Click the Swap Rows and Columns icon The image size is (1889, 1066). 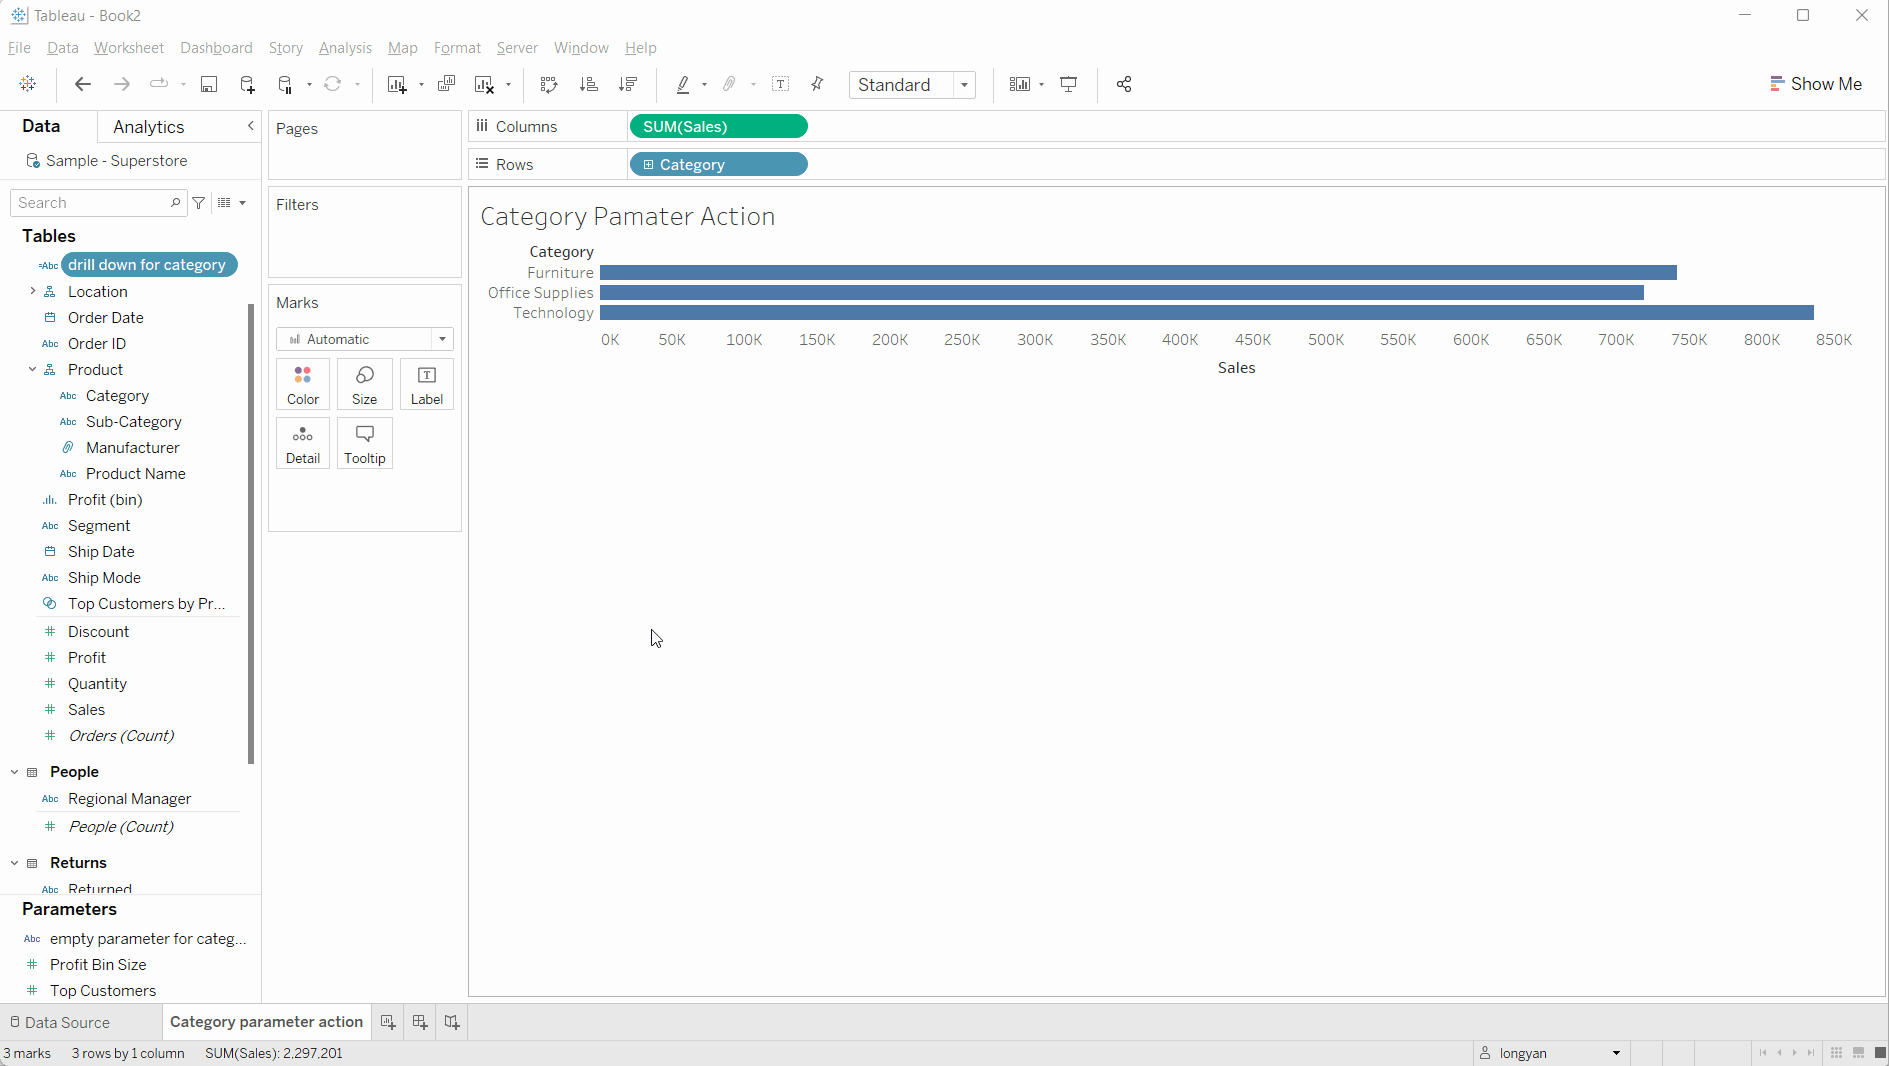click(x=549, y=84)
